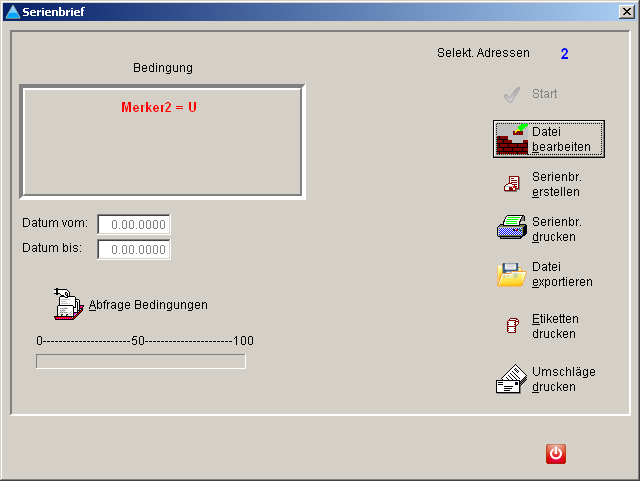Screen dimensions: 640x481
Task: Click the selected addresses count 2
Action: (x=564, y=54)
